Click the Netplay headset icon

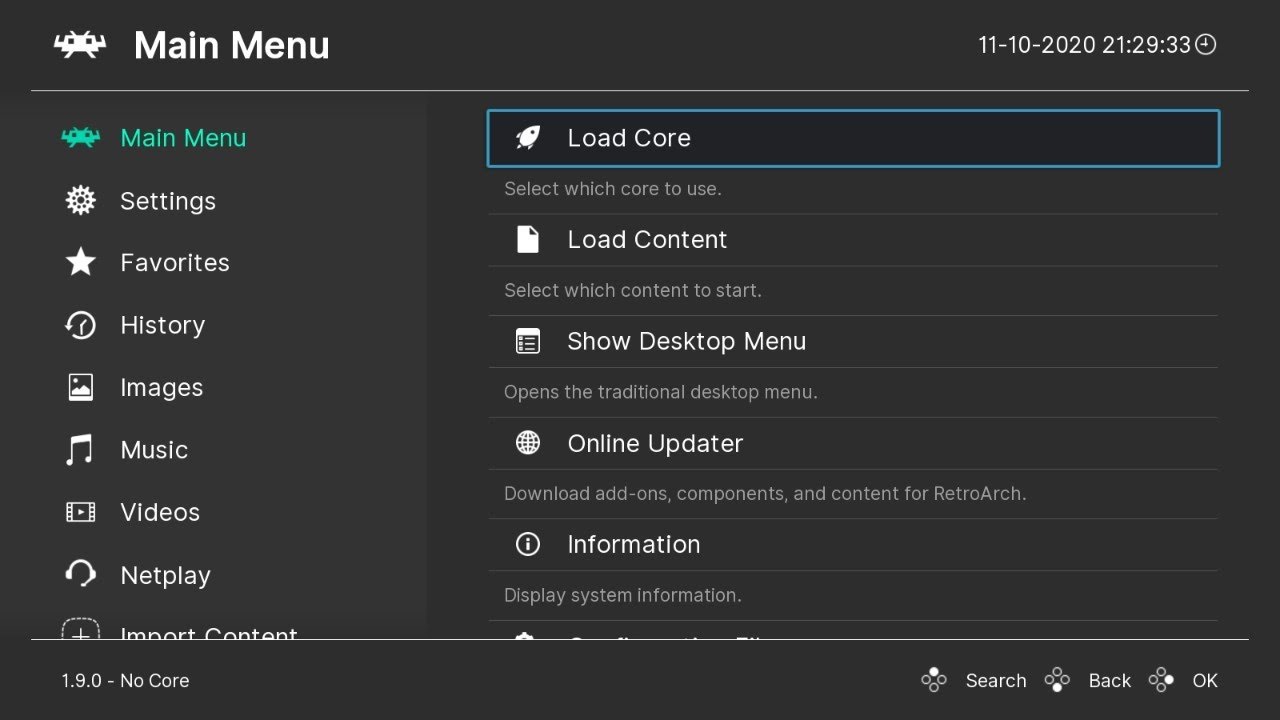click(x=80, y=574)
